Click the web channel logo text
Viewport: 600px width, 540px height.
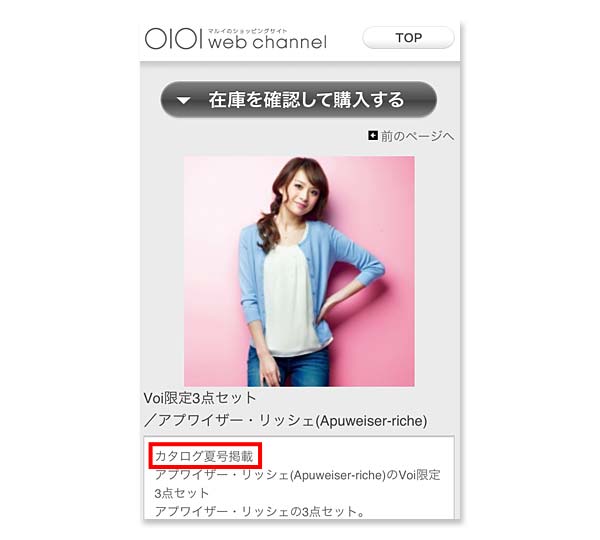click(267, 42)
